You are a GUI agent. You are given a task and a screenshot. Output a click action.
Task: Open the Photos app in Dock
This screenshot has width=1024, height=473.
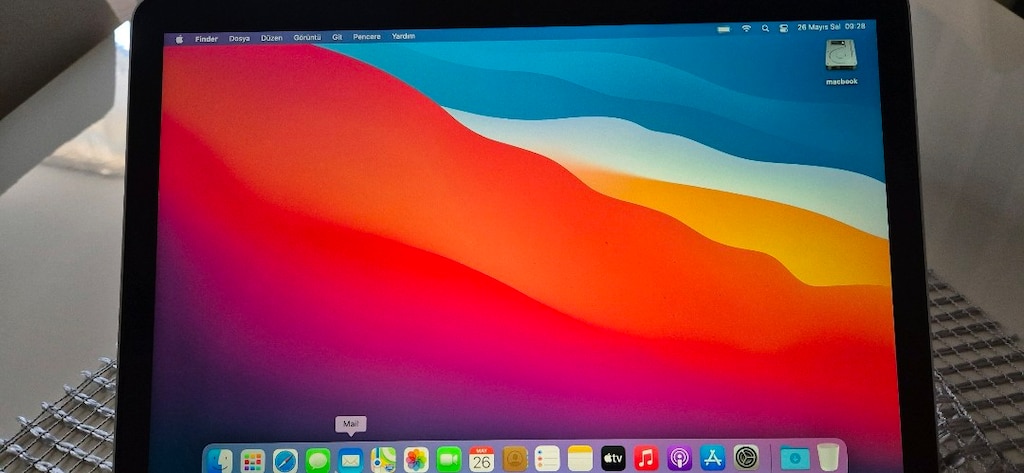click(x=416, y=460)
